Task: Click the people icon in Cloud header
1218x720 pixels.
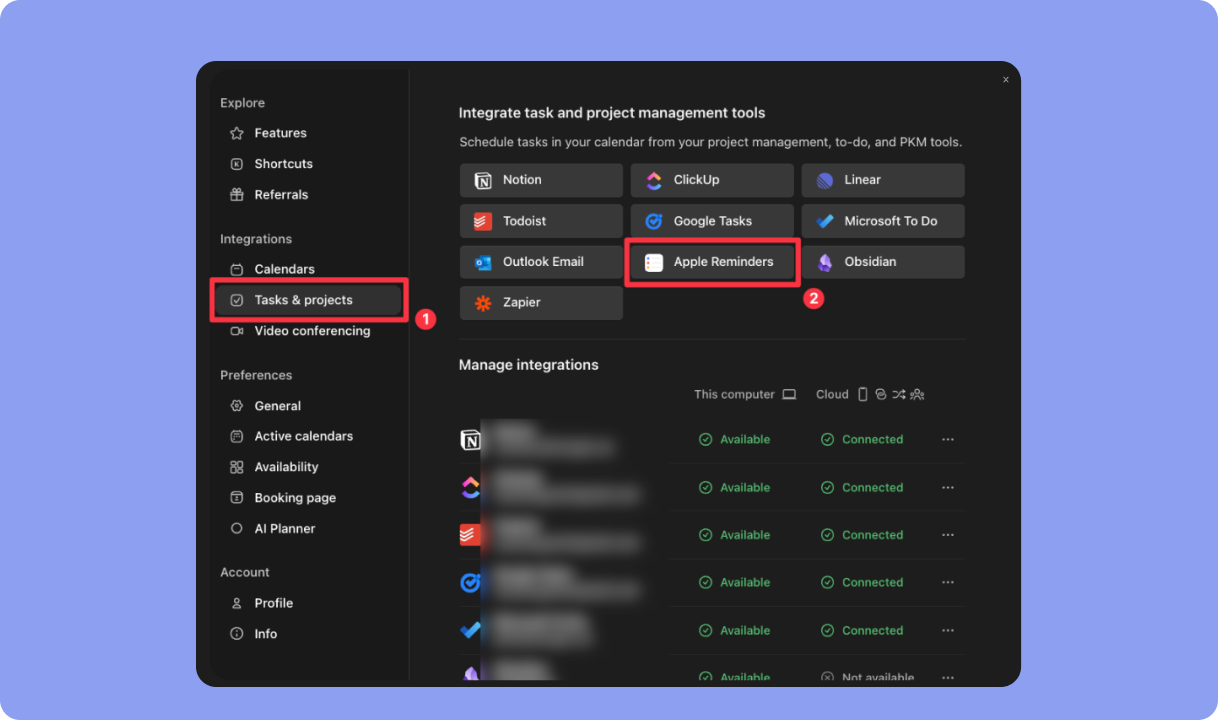Action: click(x=917, y=395)
